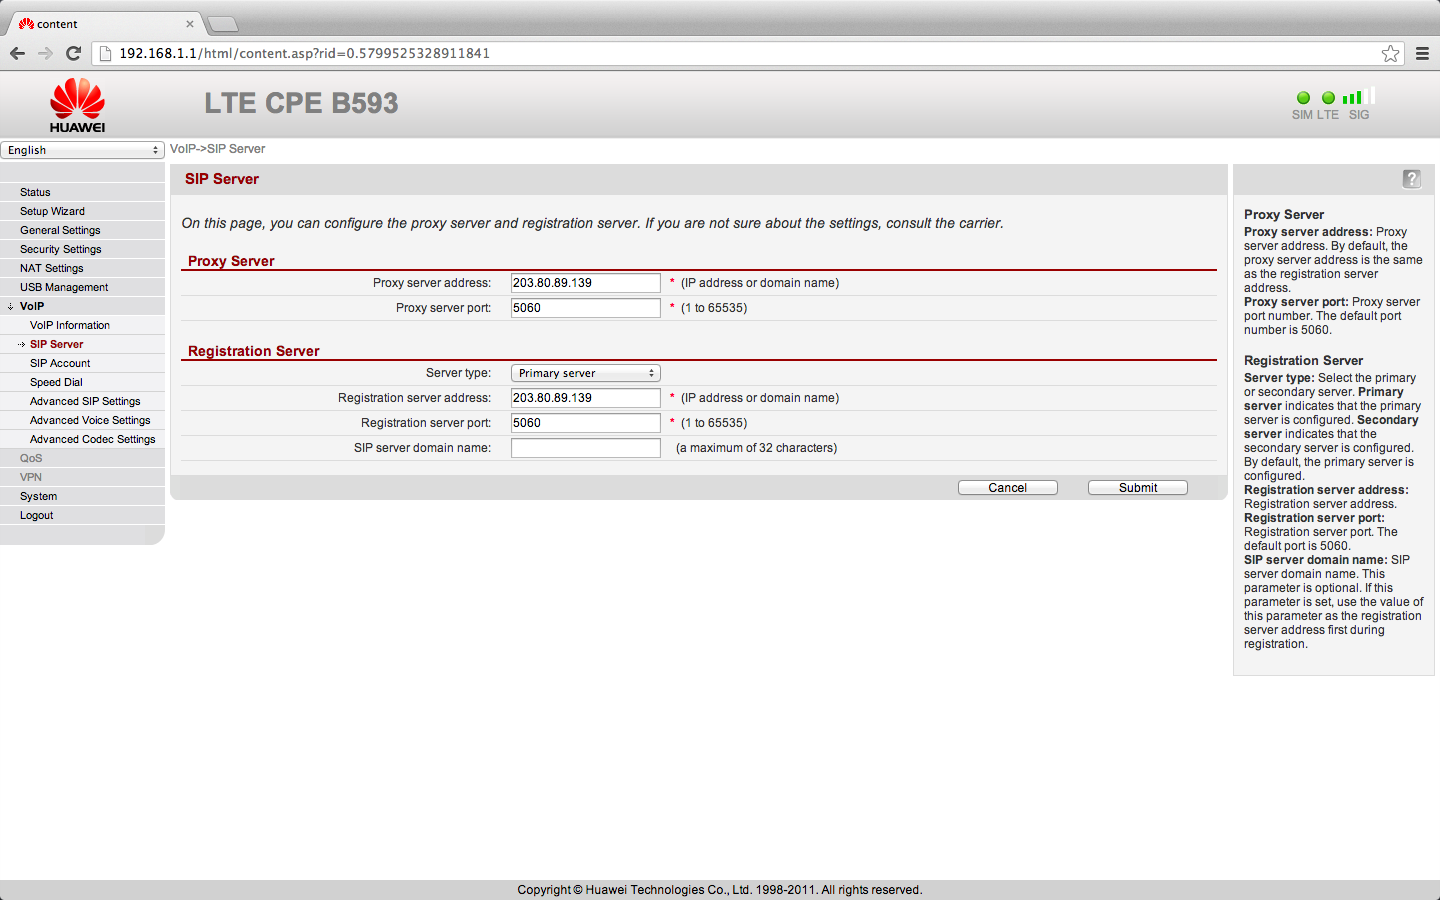The image size is (1440, 900).
Task: Click the Proxy Server help heading
Action: click(x=1284, y=215)
